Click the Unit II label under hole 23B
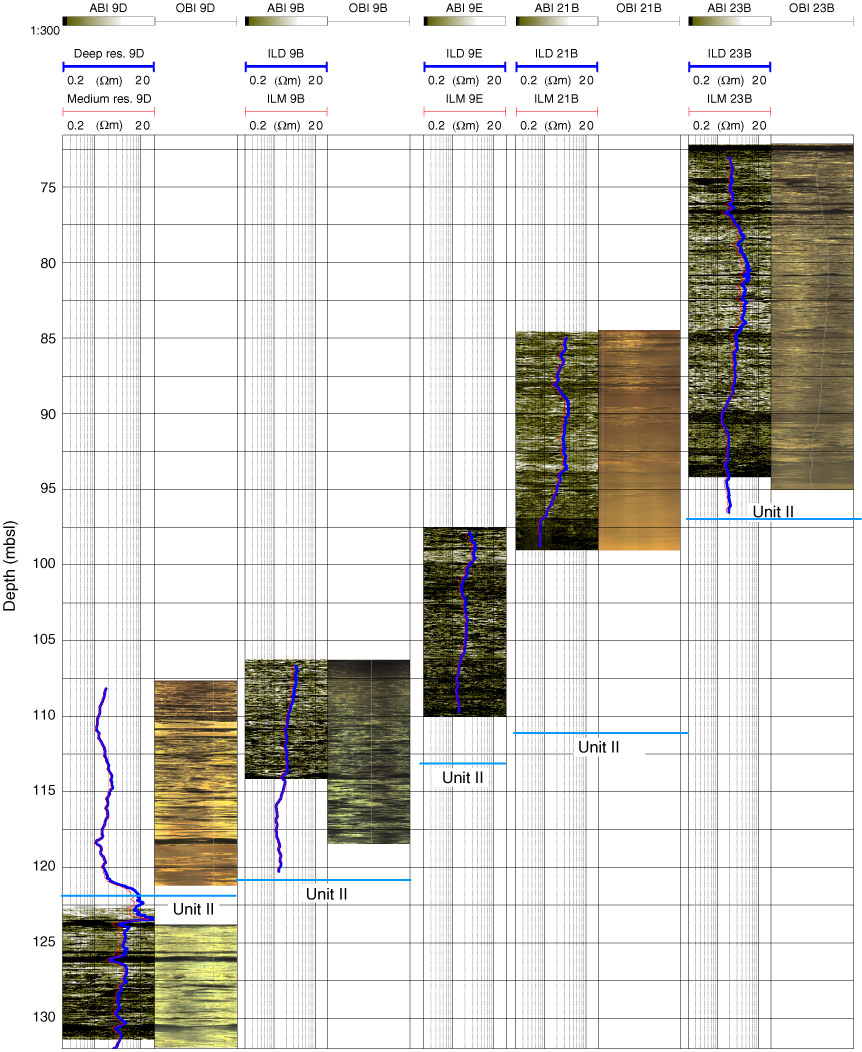Viewport: 862px width, 1052px height. 773,511
